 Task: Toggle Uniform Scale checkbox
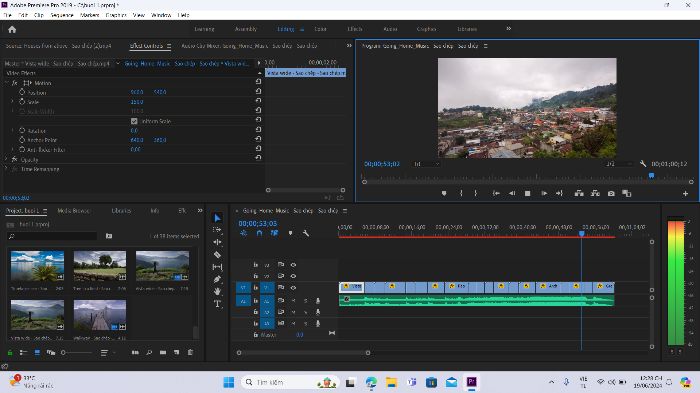pos(134,121)
